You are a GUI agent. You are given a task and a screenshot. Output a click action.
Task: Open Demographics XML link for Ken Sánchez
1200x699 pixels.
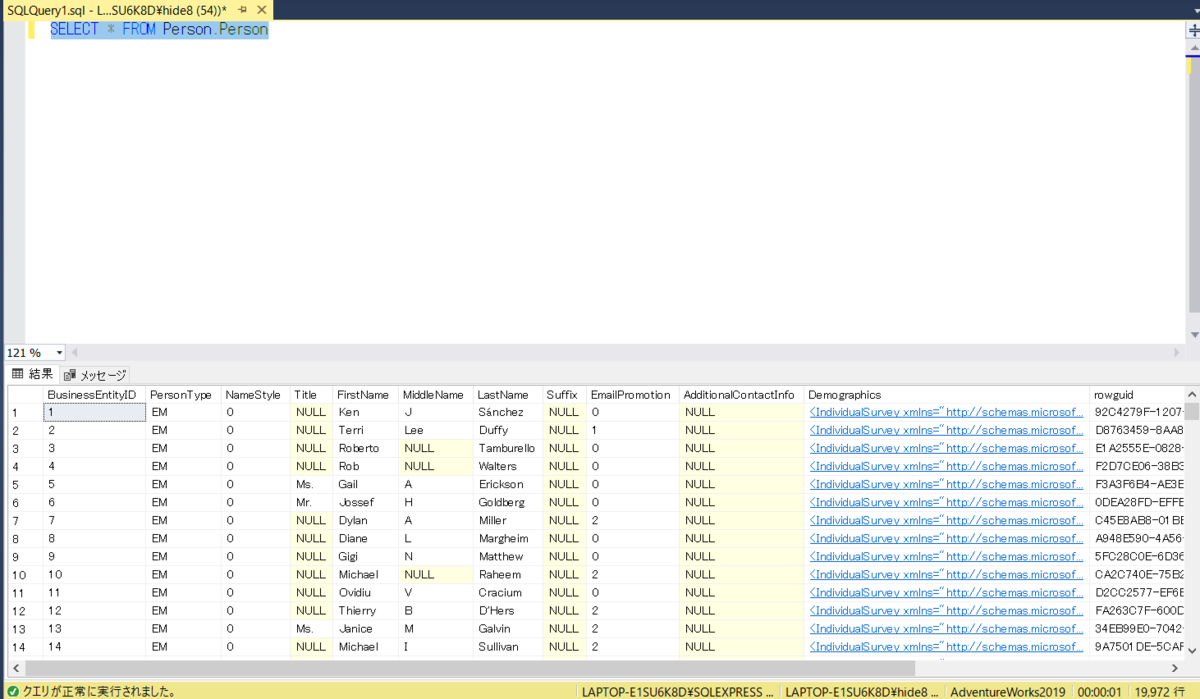946,412
